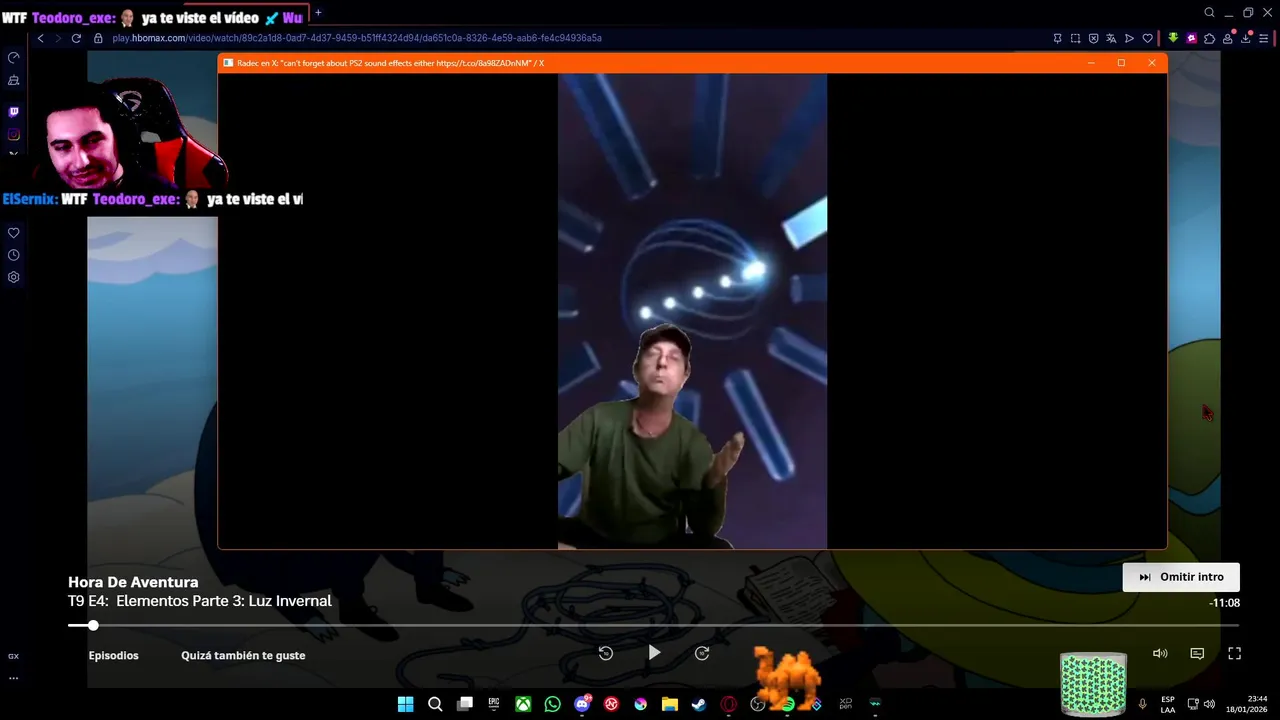Image resolution: width=1280 pixels, height=720 pixels.
Task: Open bookmarks heart in sidebar
Action: pyautogui.click(x=13, y=233)
